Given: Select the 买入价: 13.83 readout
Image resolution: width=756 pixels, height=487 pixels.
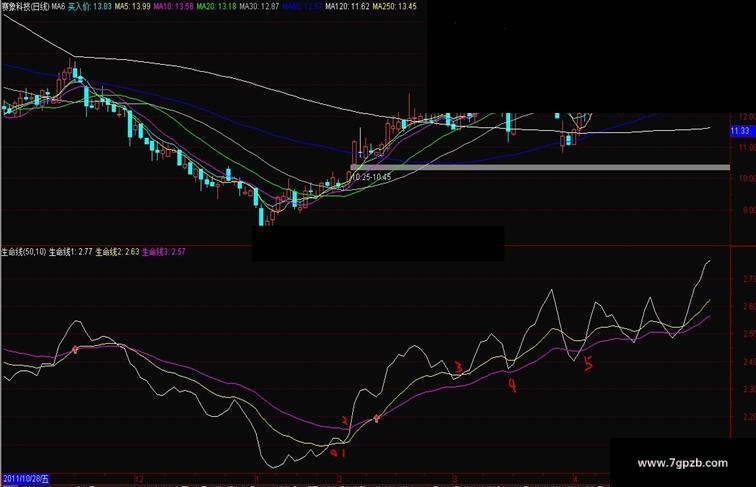Looking at the screenshot, I should click(x=89, y=7).
